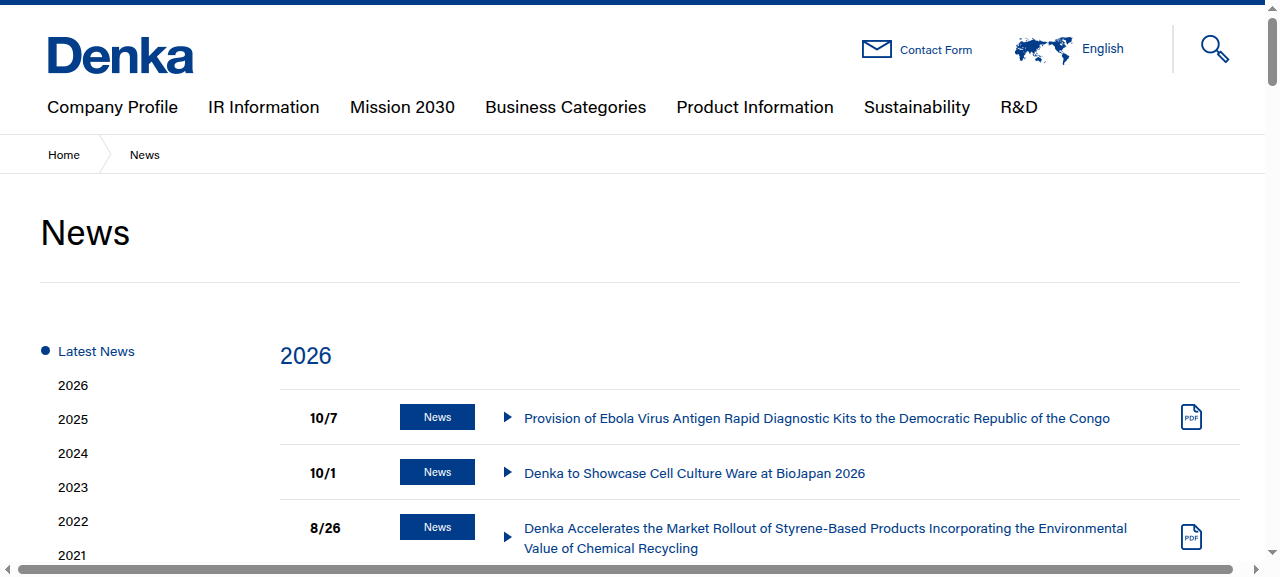1280x577 pixels.
Task: Open the Mission 2030 menu
Action: [x=402, y=107]
